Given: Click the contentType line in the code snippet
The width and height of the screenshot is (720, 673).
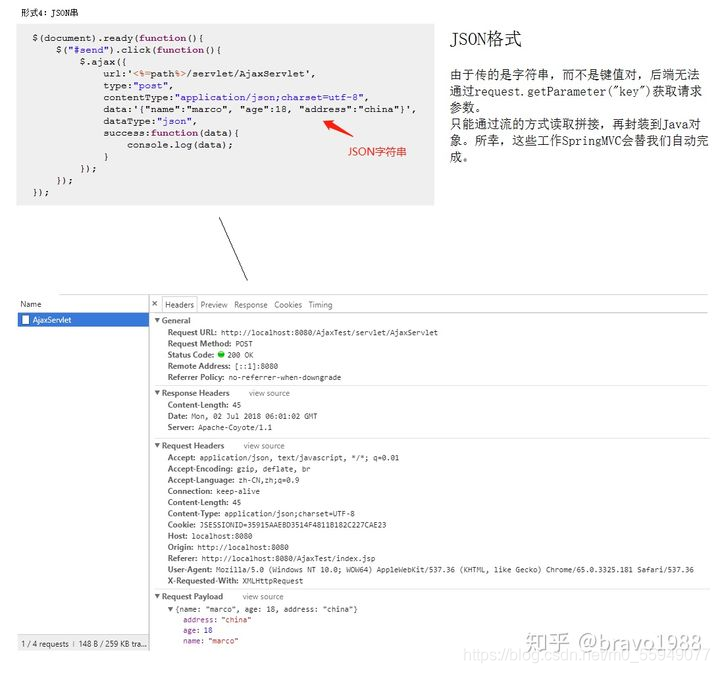Looking at the screenshot, I should point(236,97).
